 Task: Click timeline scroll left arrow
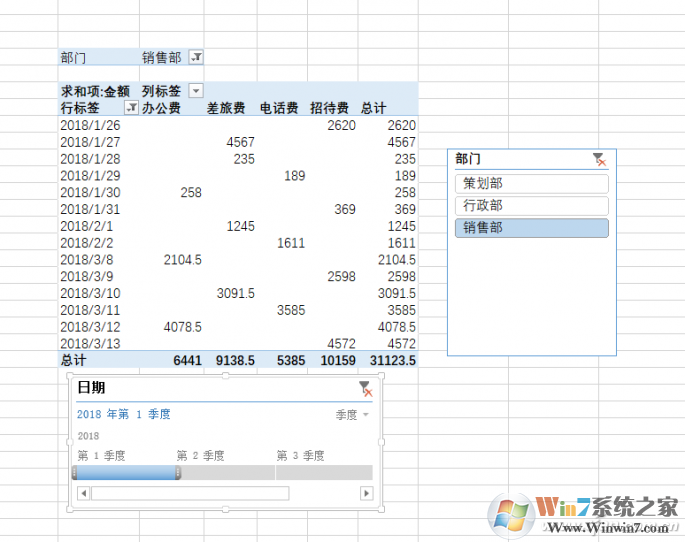click(x=83, y=494)
